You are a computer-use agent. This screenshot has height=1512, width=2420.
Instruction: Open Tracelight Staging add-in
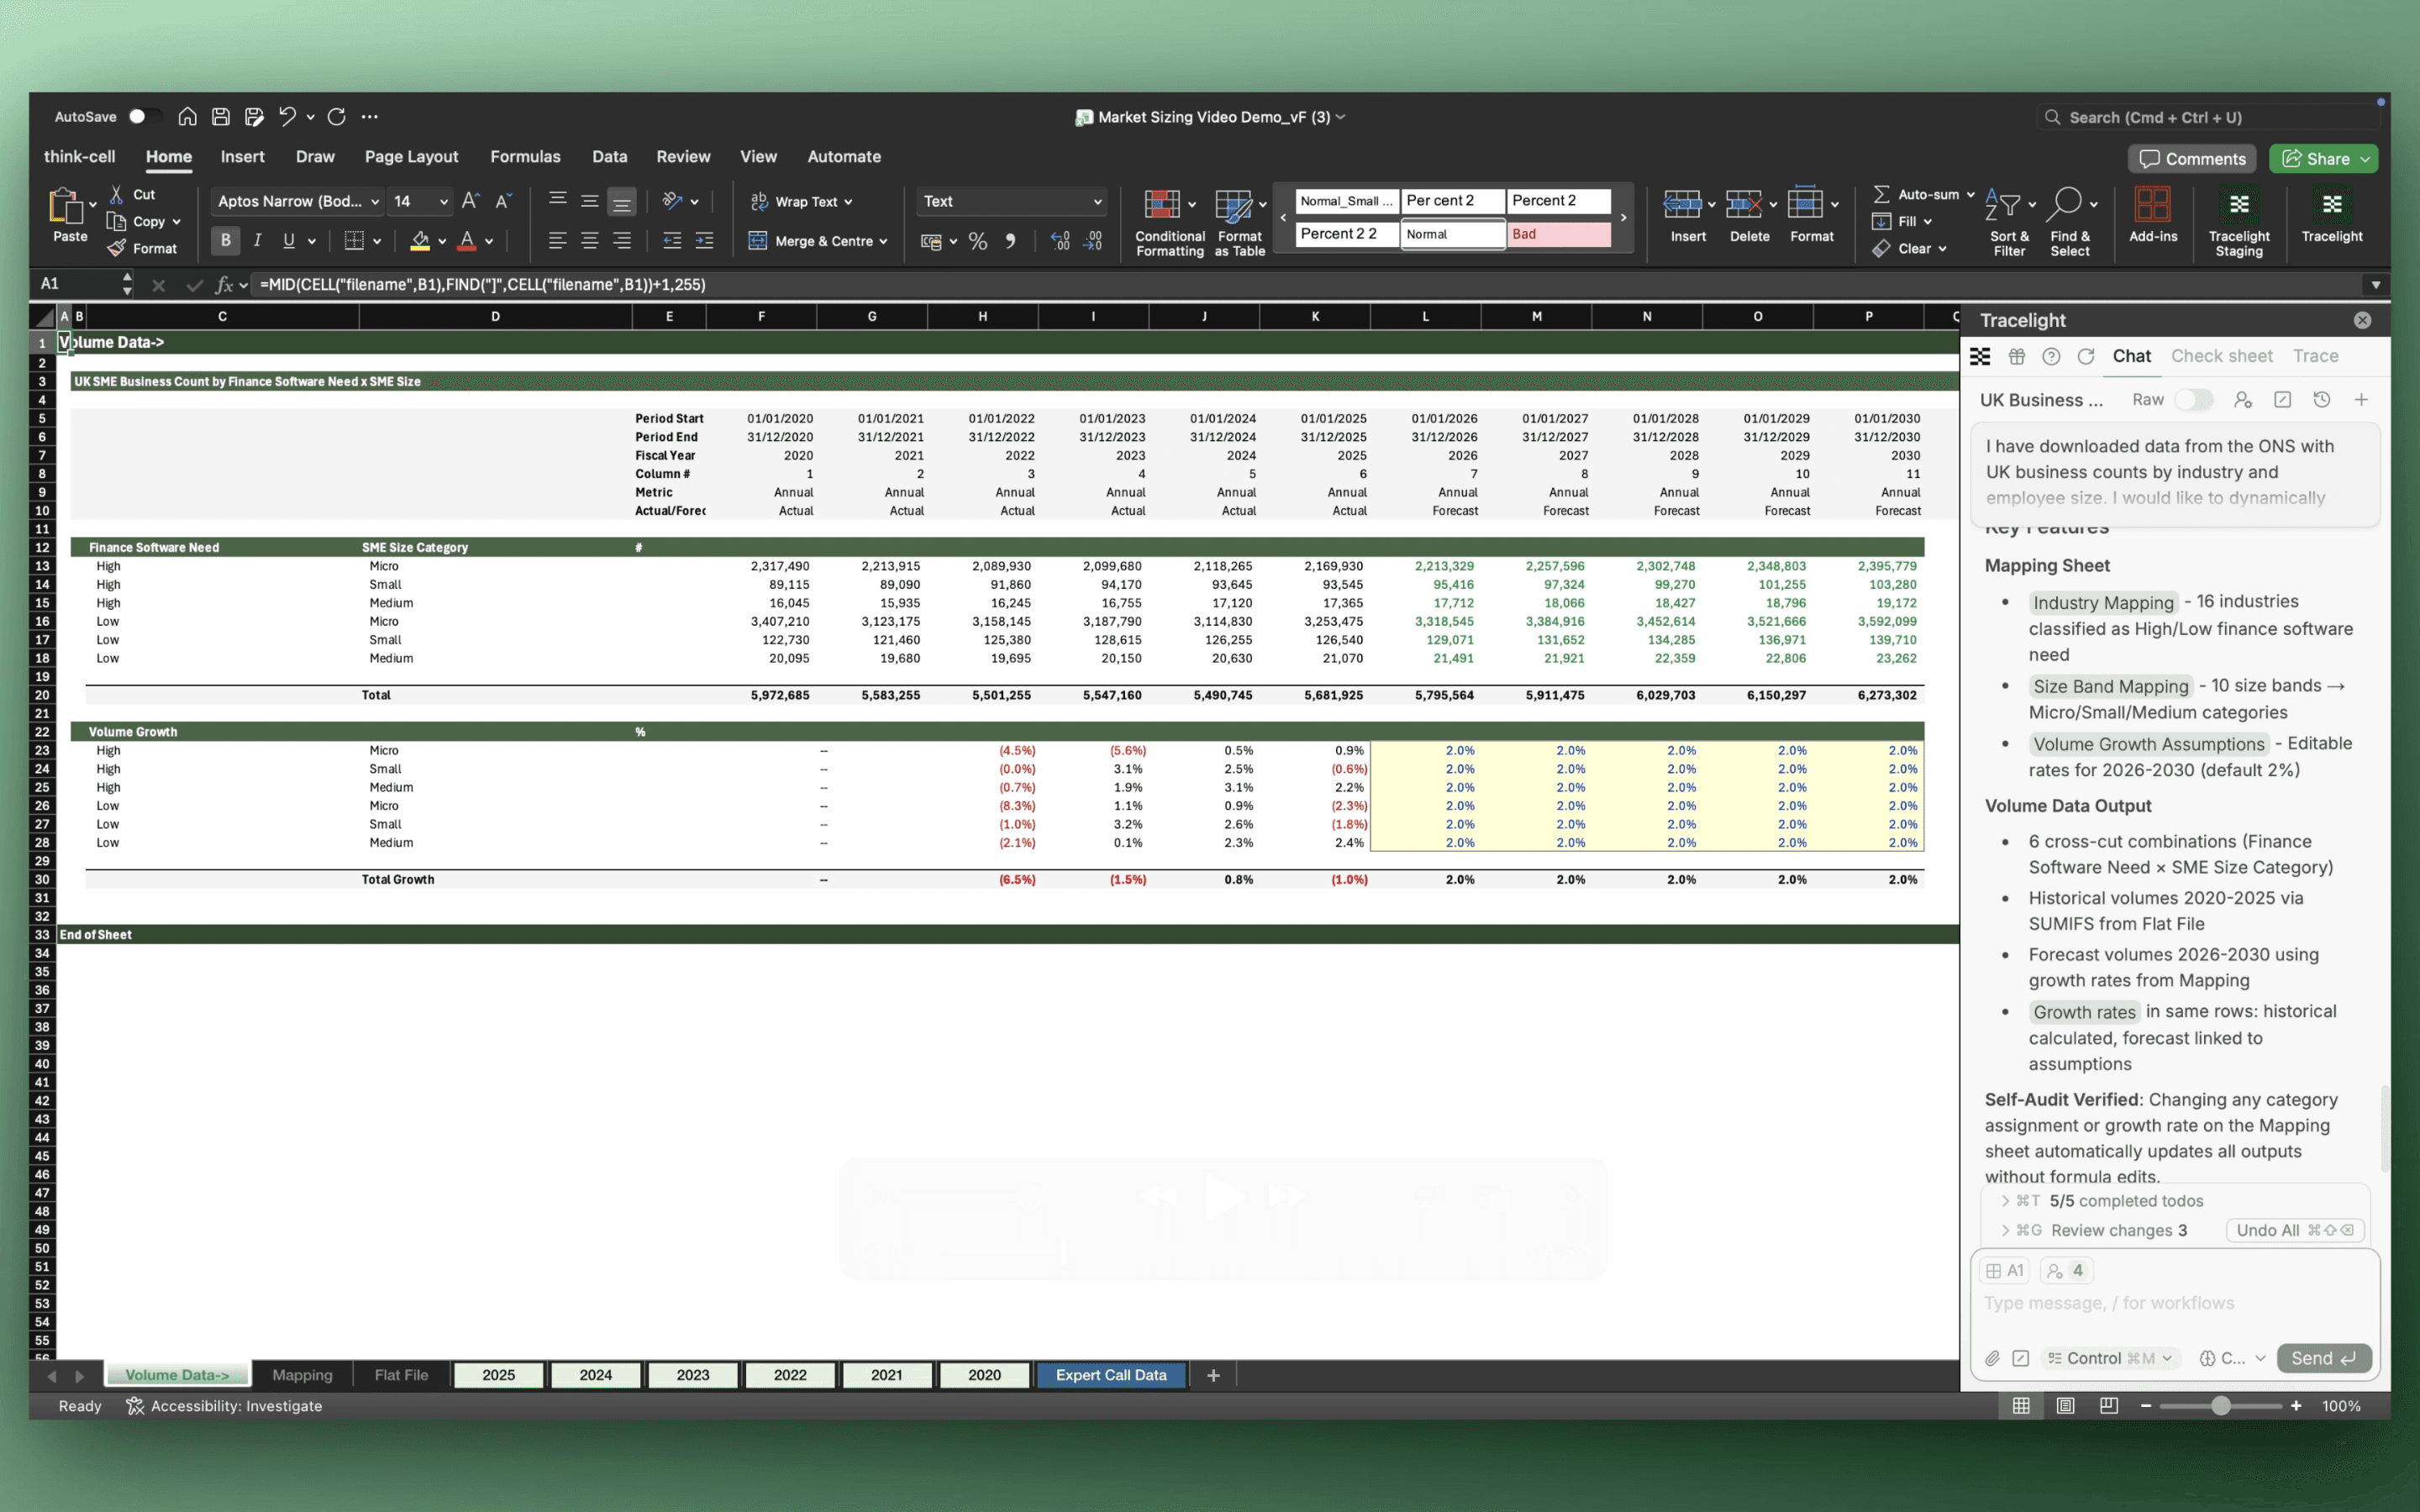click(2238, 206)
